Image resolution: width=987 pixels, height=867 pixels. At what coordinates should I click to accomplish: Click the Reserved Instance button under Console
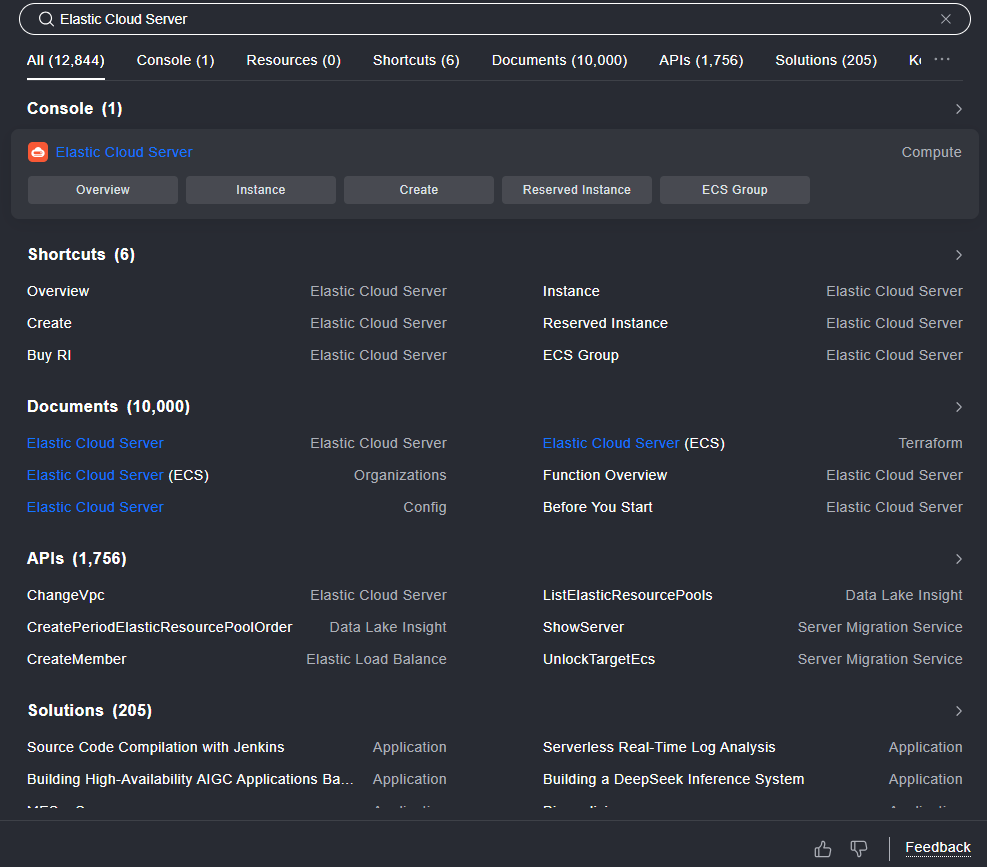tap(577, 190)
